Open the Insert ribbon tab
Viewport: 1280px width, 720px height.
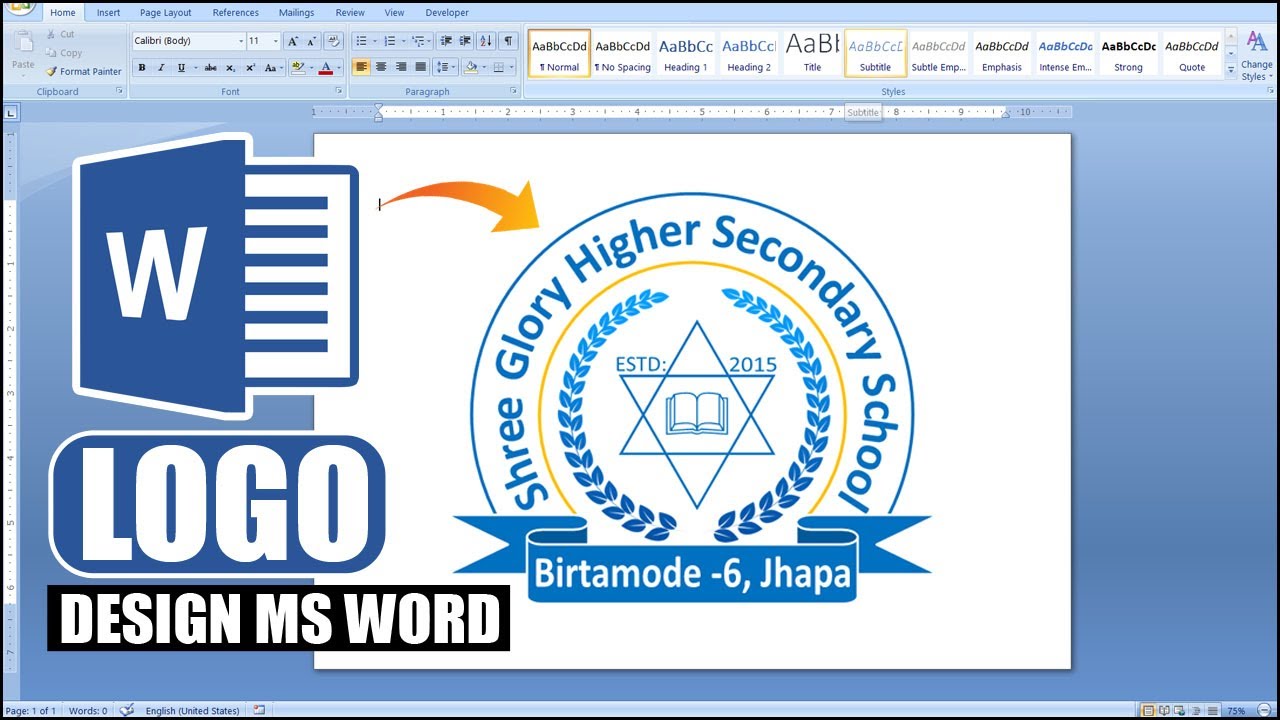click(109, 13)
